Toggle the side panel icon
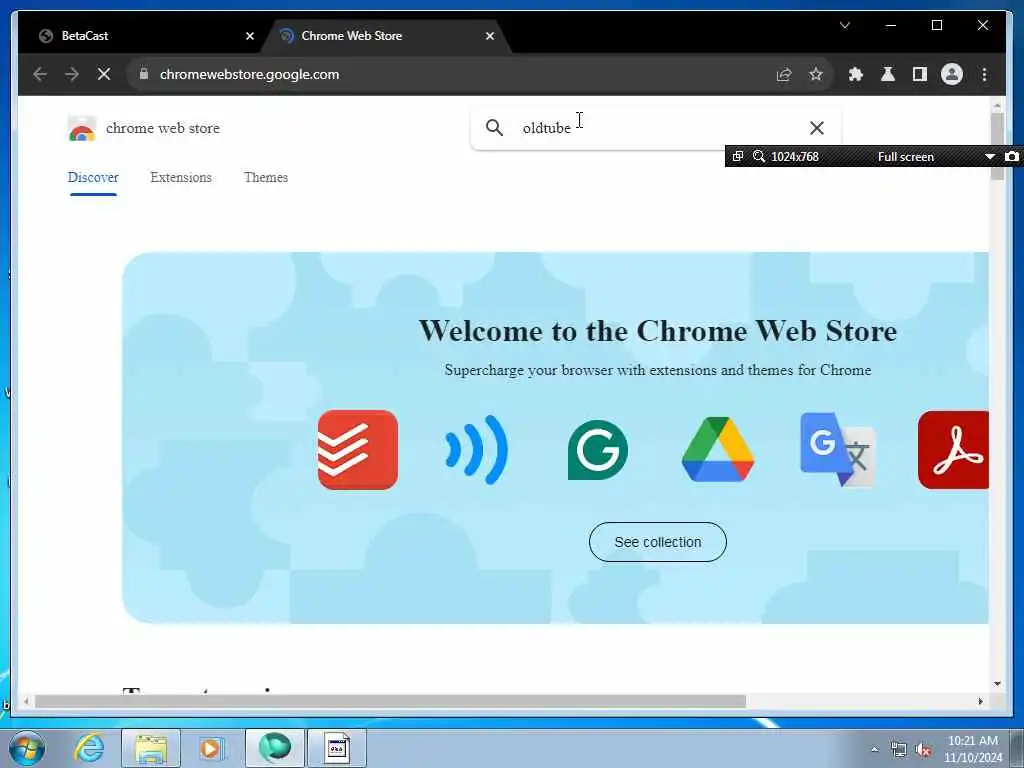 coord(920,74)
